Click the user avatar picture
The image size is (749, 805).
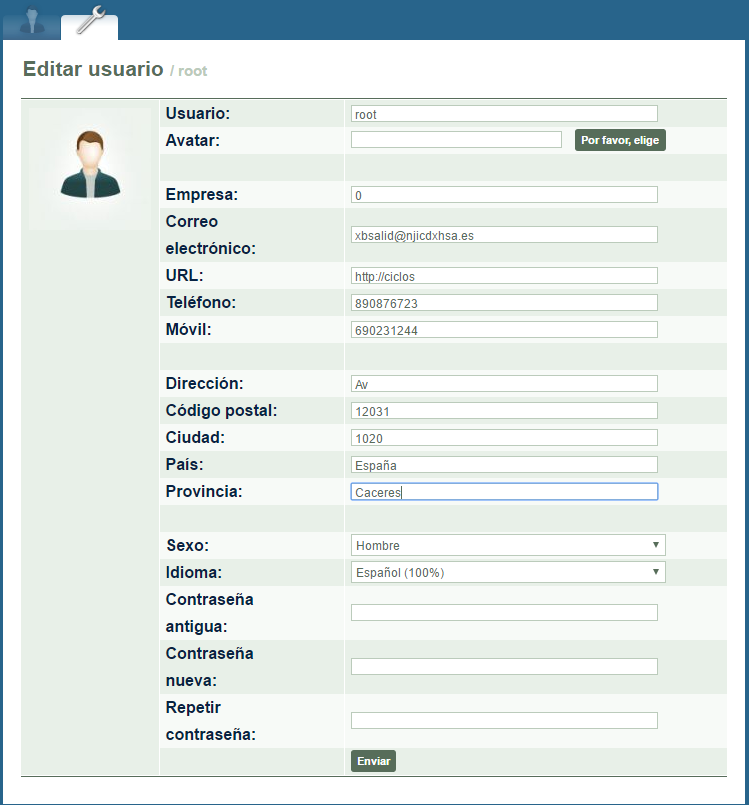(90, 165)
